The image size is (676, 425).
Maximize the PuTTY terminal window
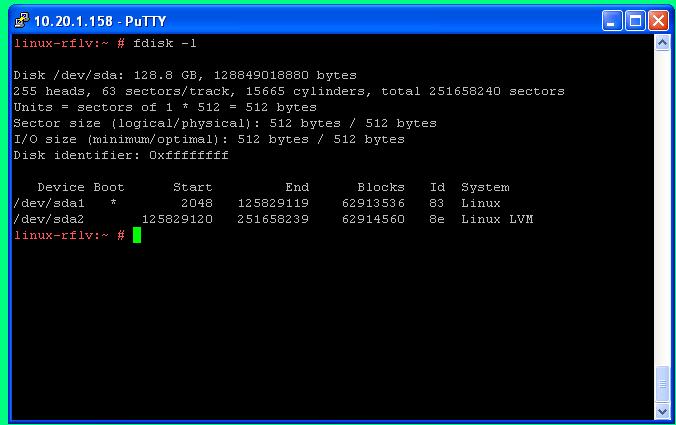click(x=634, y=20)
